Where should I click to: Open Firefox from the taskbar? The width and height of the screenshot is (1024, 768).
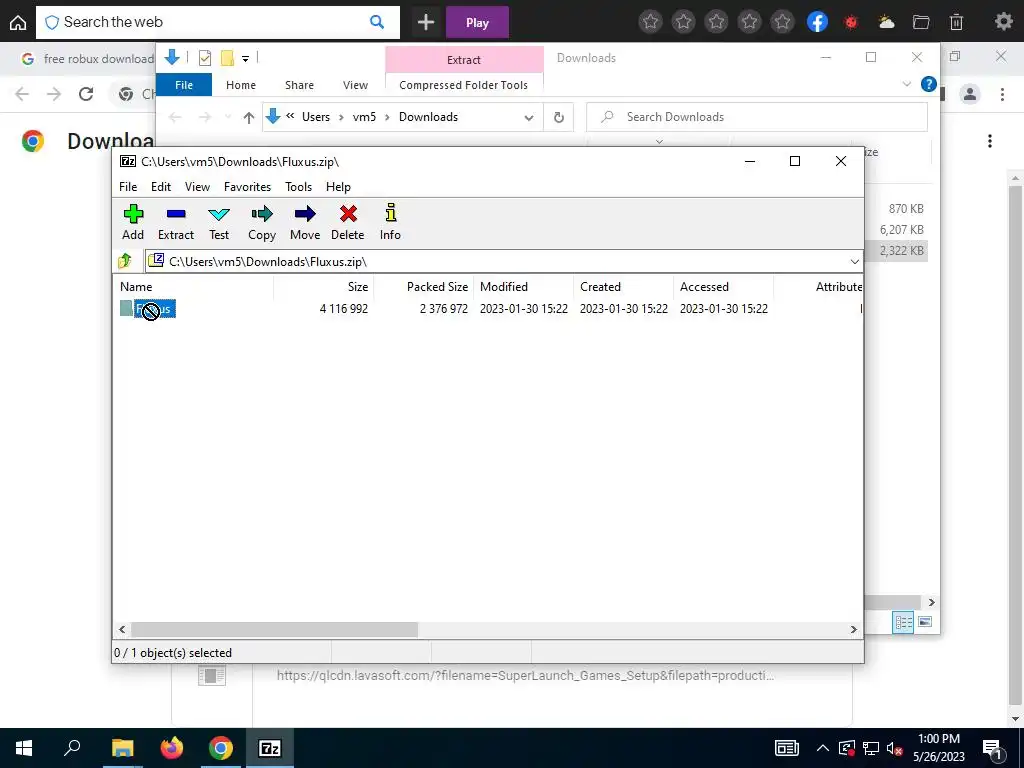[172, 748]
